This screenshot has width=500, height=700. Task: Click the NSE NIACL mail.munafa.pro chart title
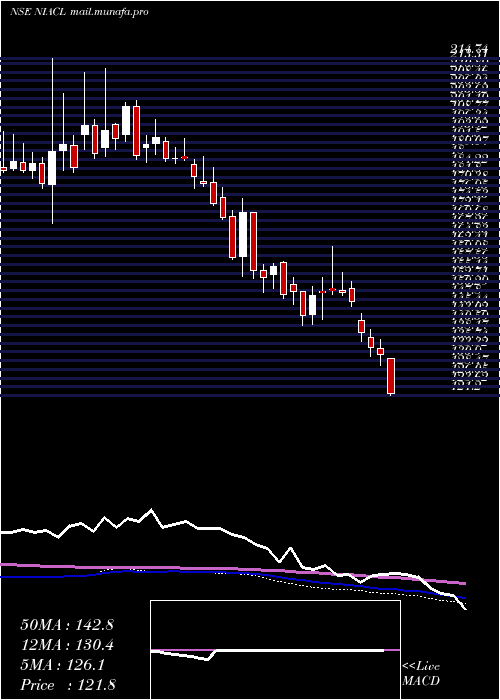click(x=79, y=12)
